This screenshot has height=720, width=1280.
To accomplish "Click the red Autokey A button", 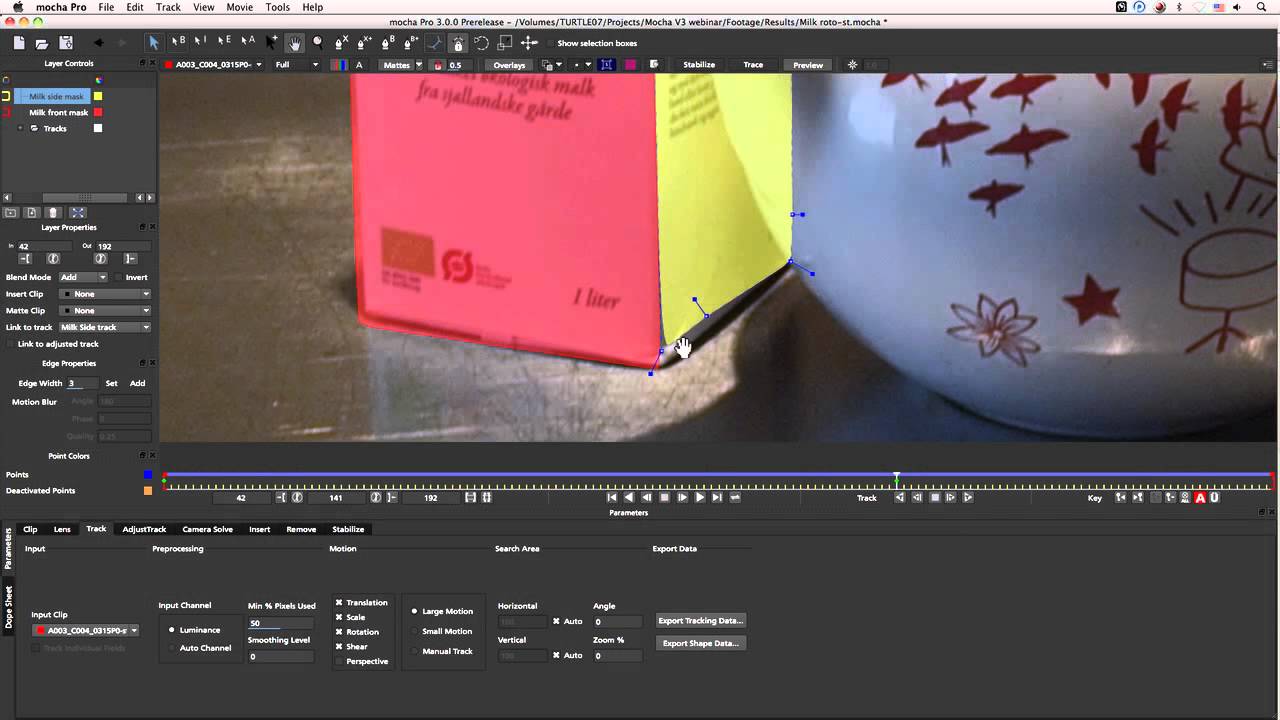I will click(1200, 497).
